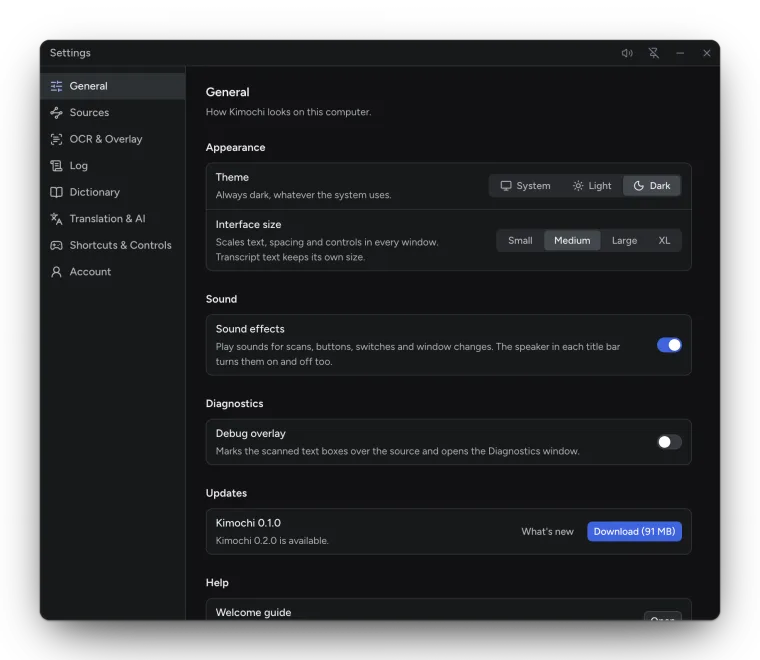The image size is (760, 660).
Task: Click the 'Updates' section heading
Action: point(226,493)
